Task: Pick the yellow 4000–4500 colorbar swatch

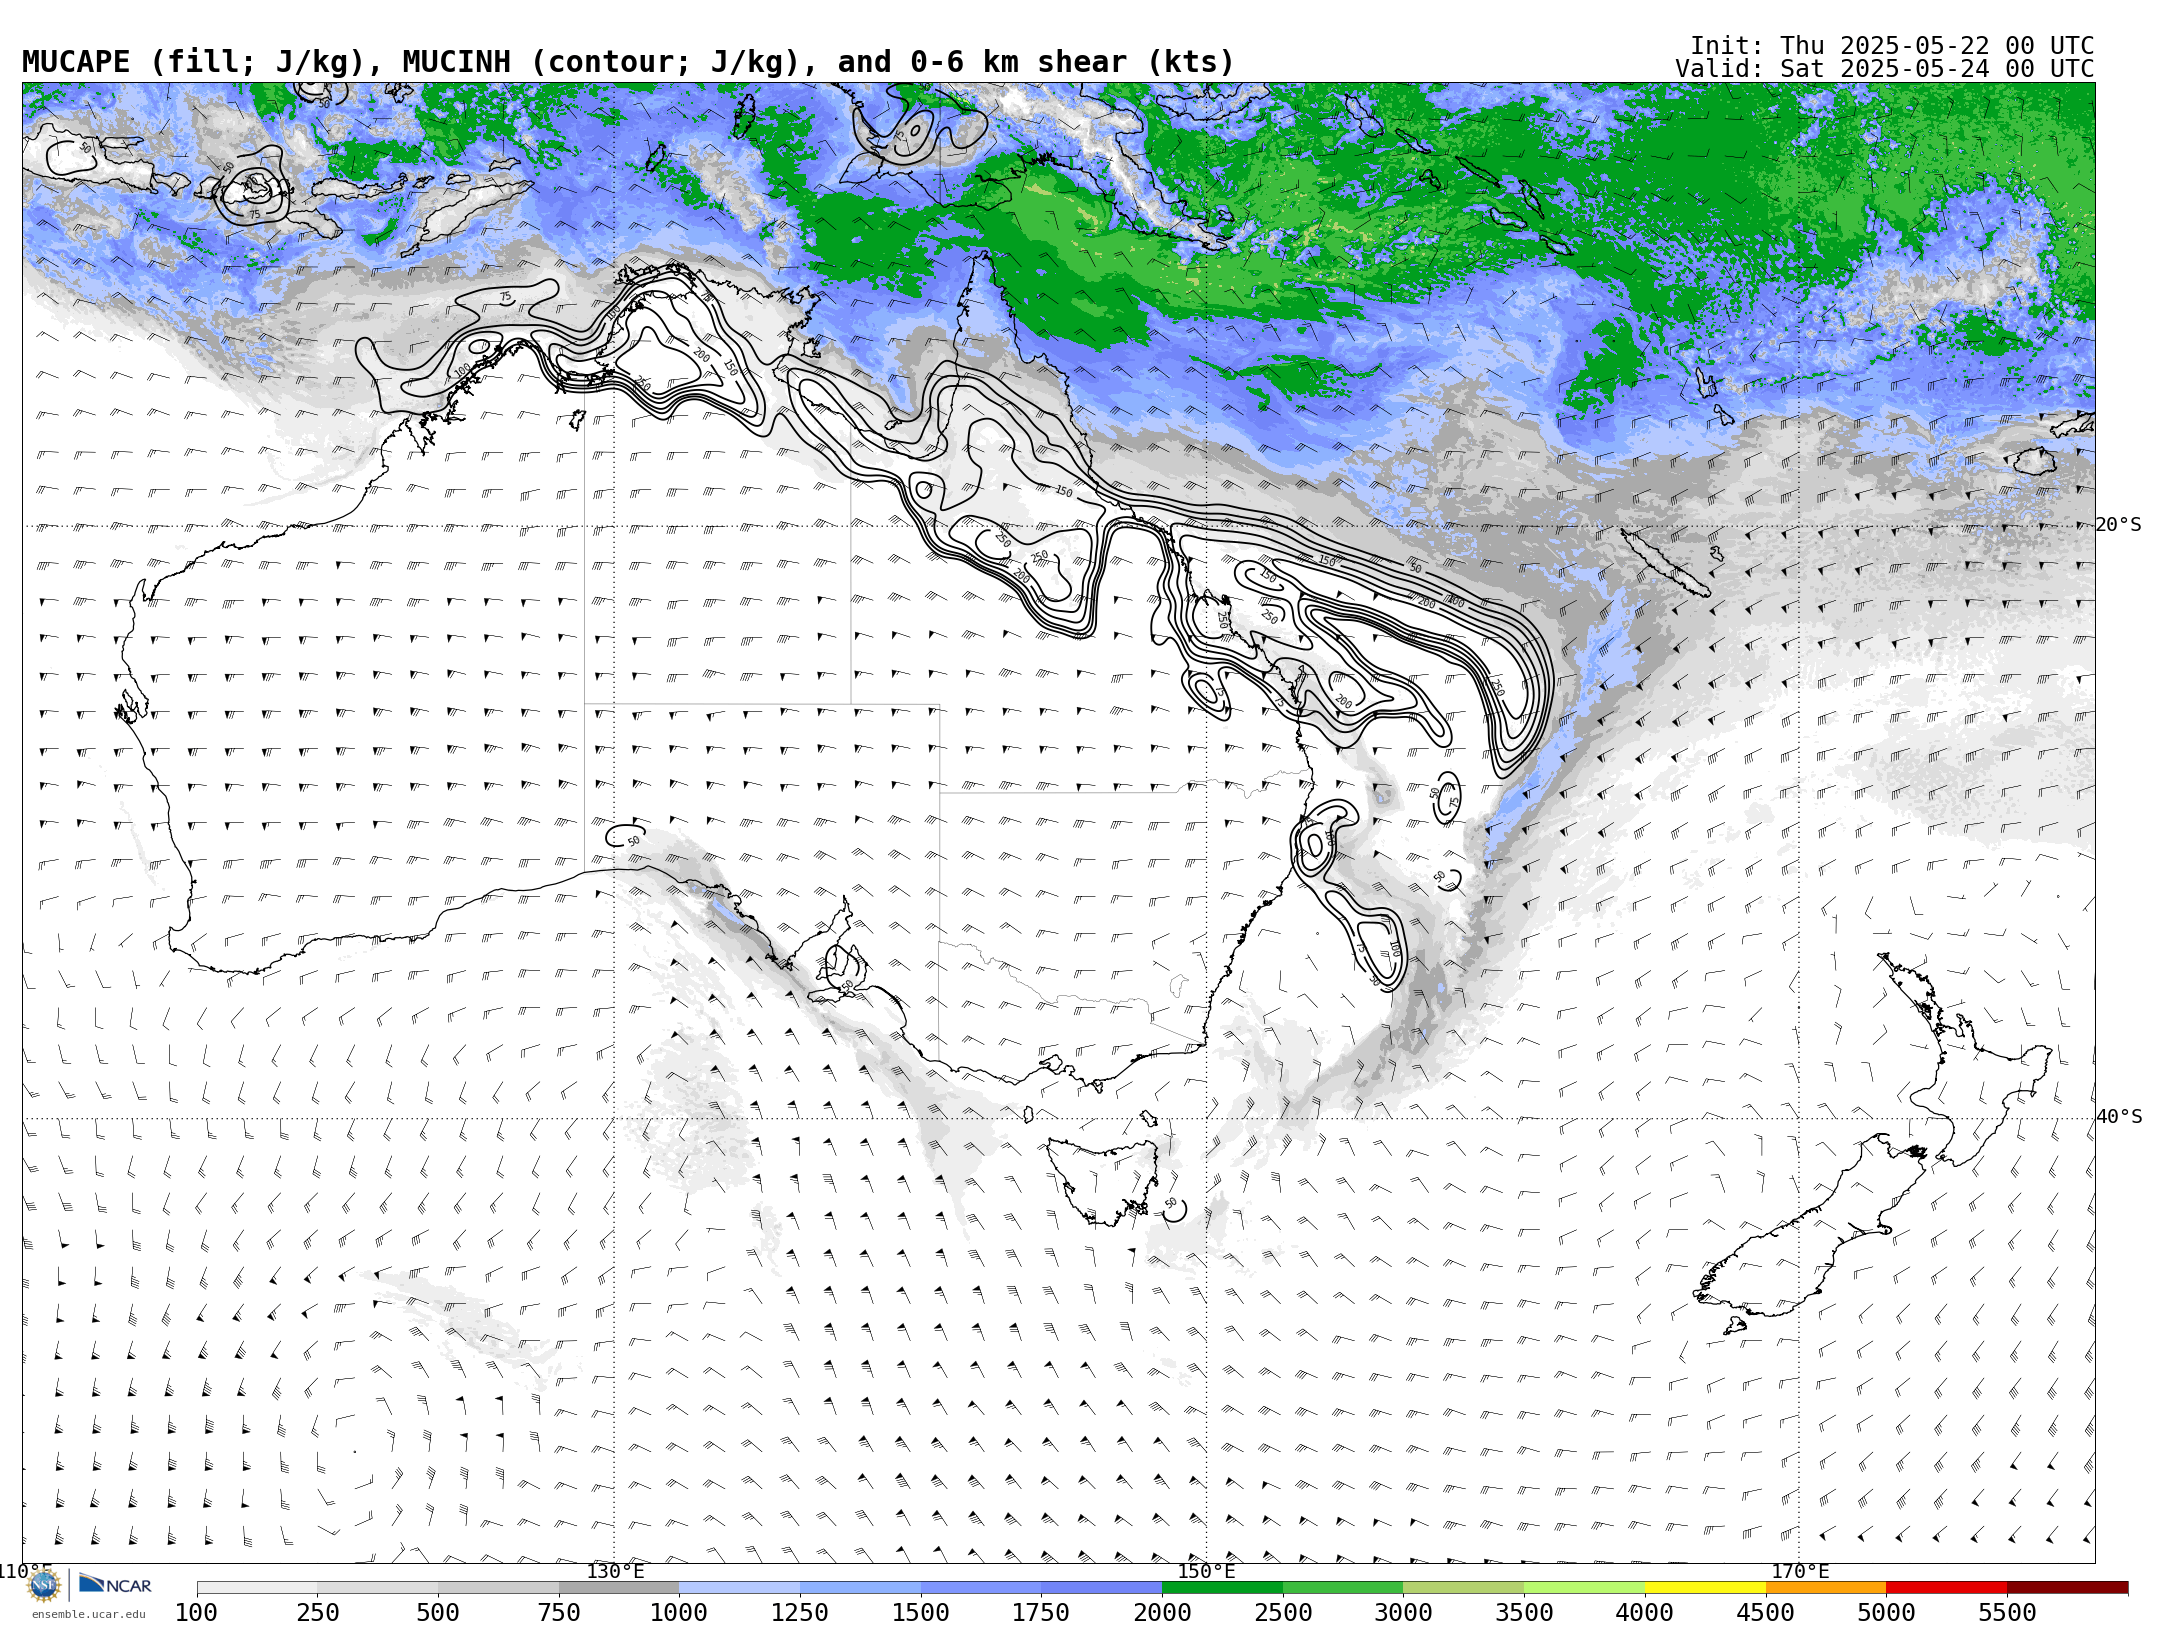Action: (1705, 1588)
